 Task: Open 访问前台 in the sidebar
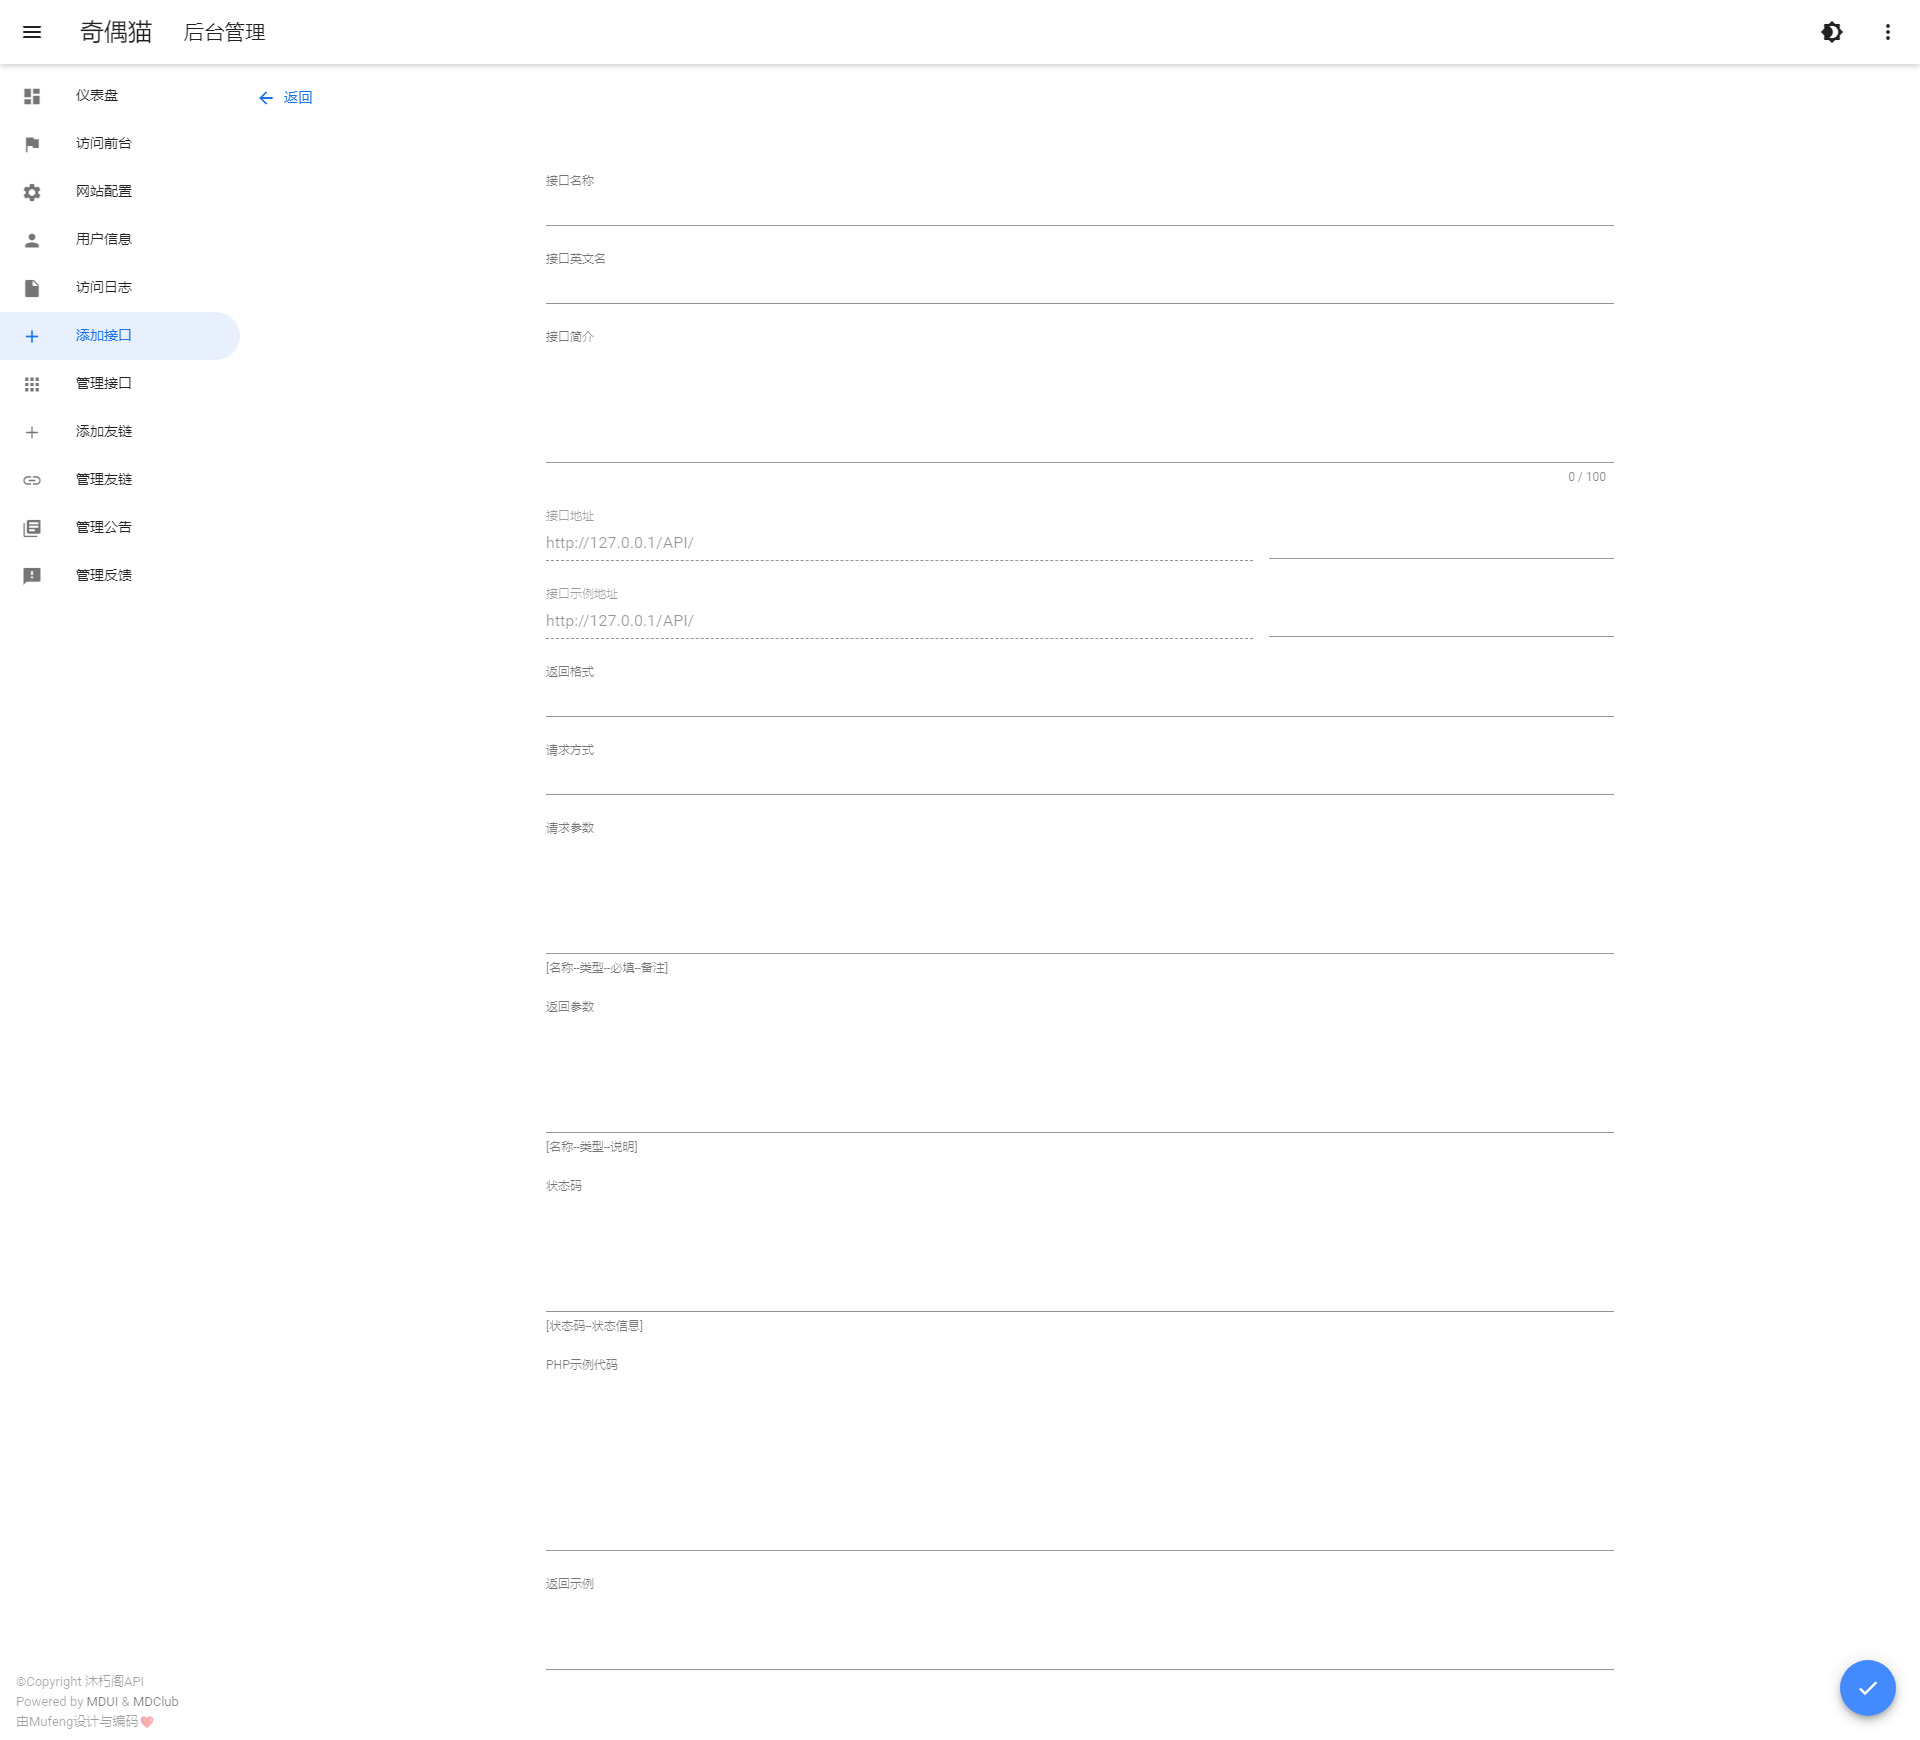120,144
